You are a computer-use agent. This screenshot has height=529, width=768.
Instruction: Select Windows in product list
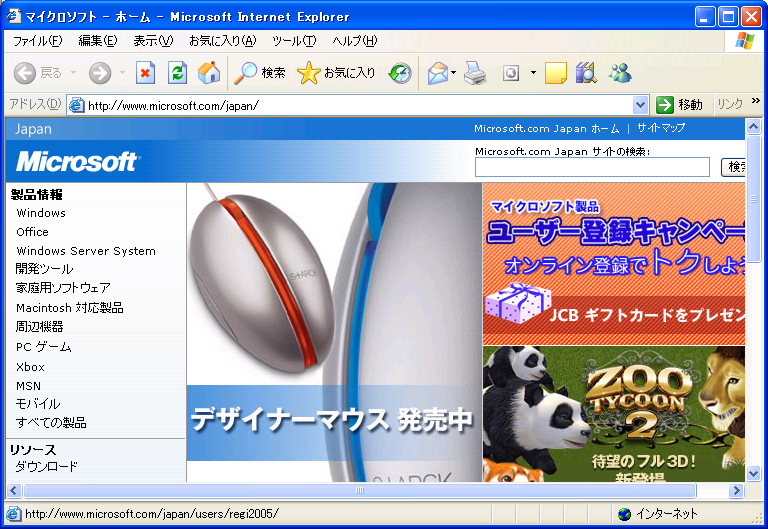(41, 213)
